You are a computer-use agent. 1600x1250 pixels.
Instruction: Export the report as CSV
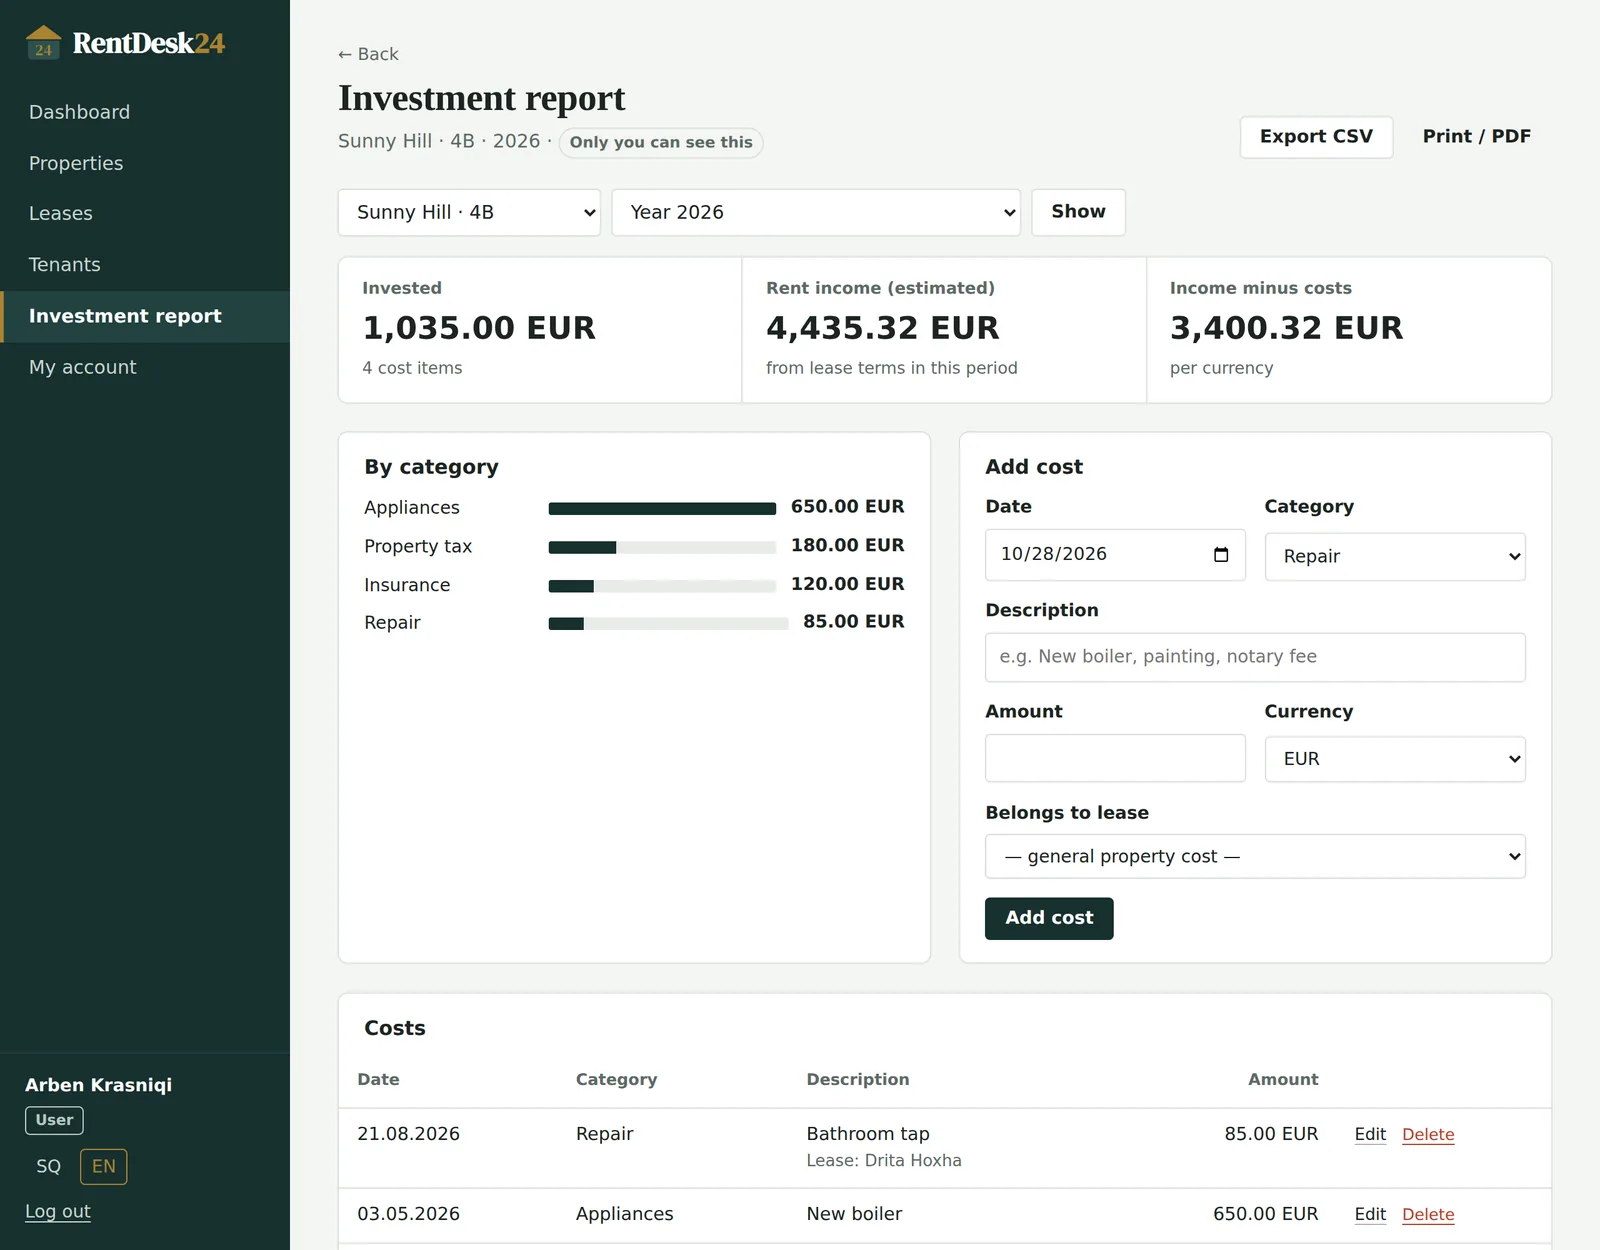1316,137
